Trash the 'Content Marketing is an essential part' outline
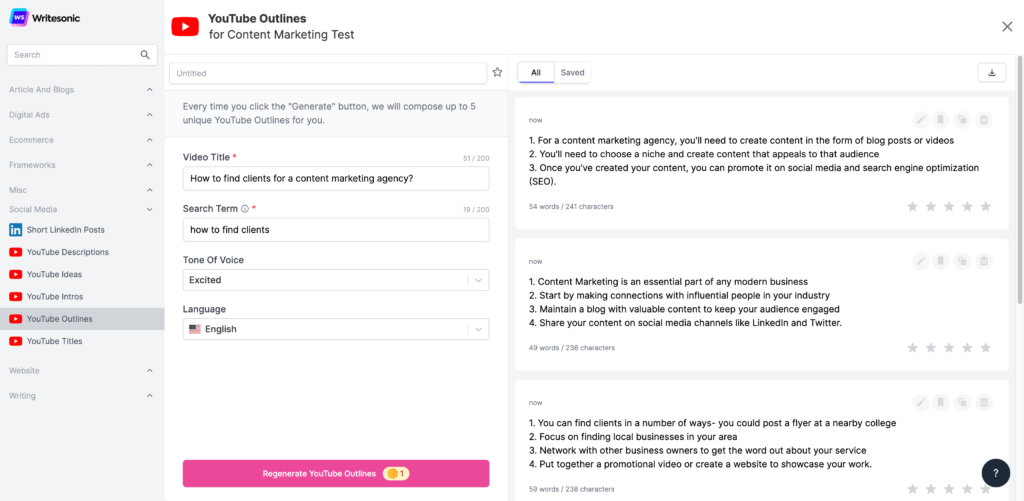This screenshot has height=501, width=1024. coord(984,261)
